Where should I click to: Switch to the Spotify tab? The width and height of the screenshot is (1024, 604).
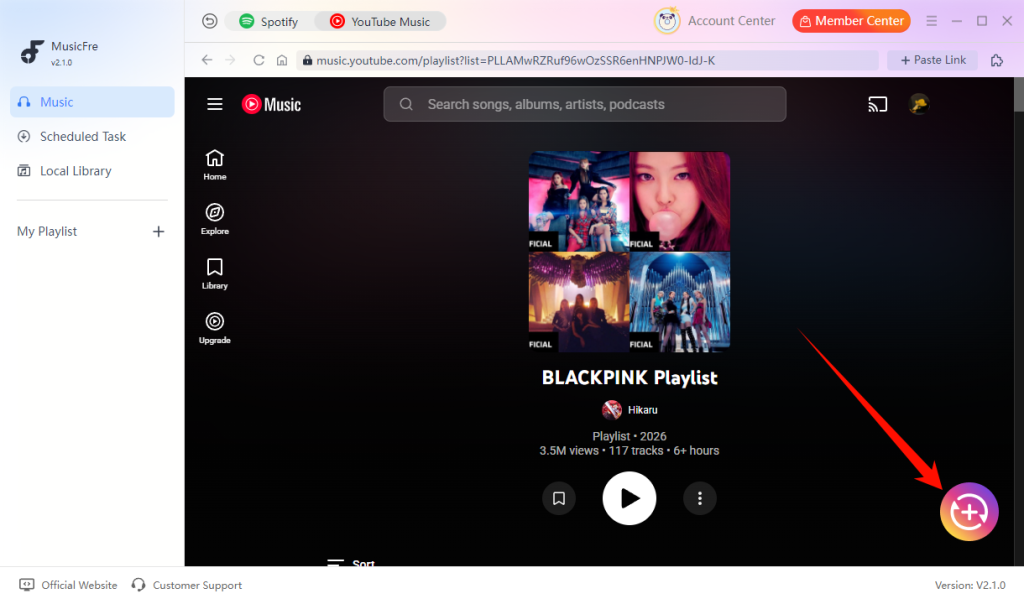coord(268,21)
